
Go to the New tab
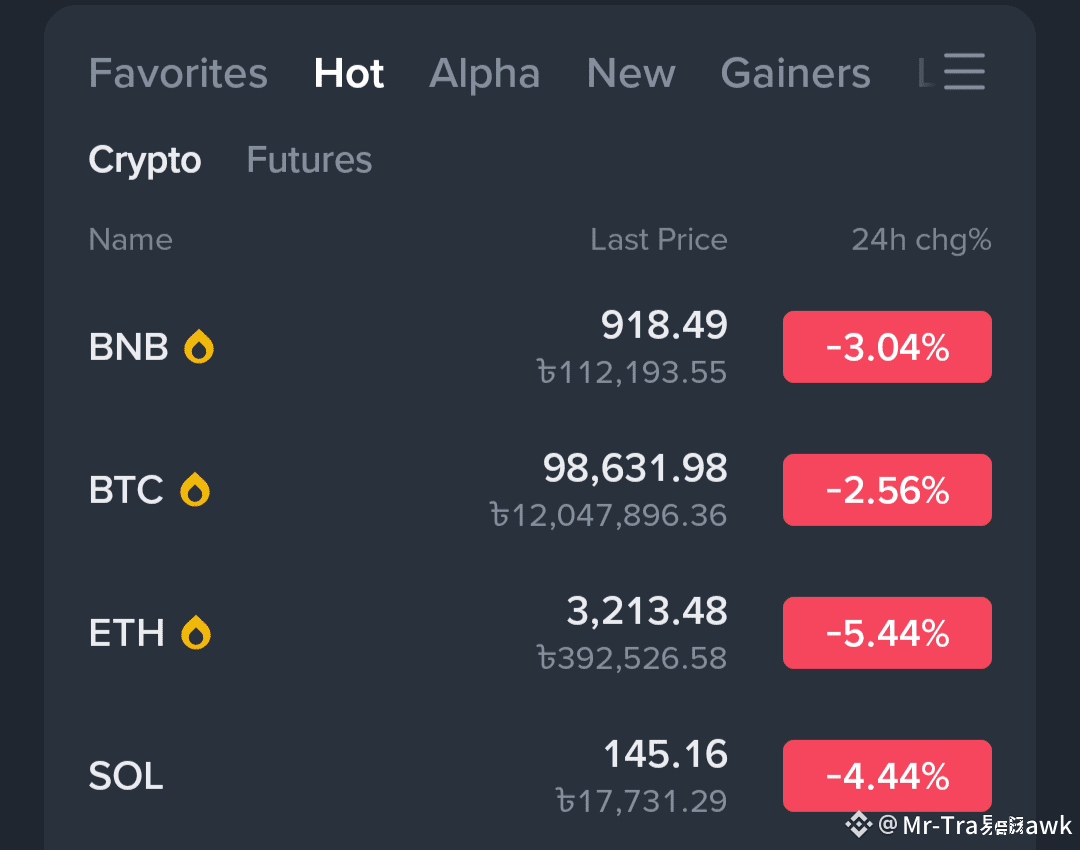point(631,74)
